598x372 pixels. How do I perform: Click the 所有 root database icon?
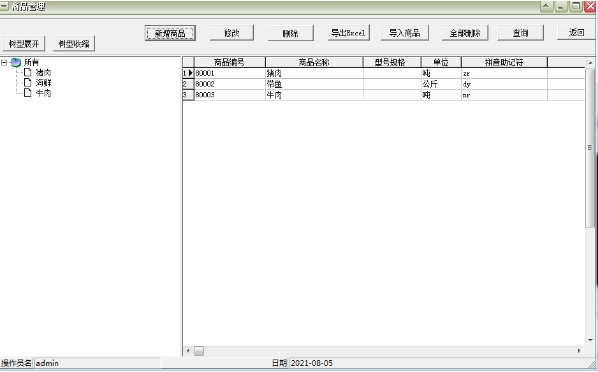[x=16, y=62]
